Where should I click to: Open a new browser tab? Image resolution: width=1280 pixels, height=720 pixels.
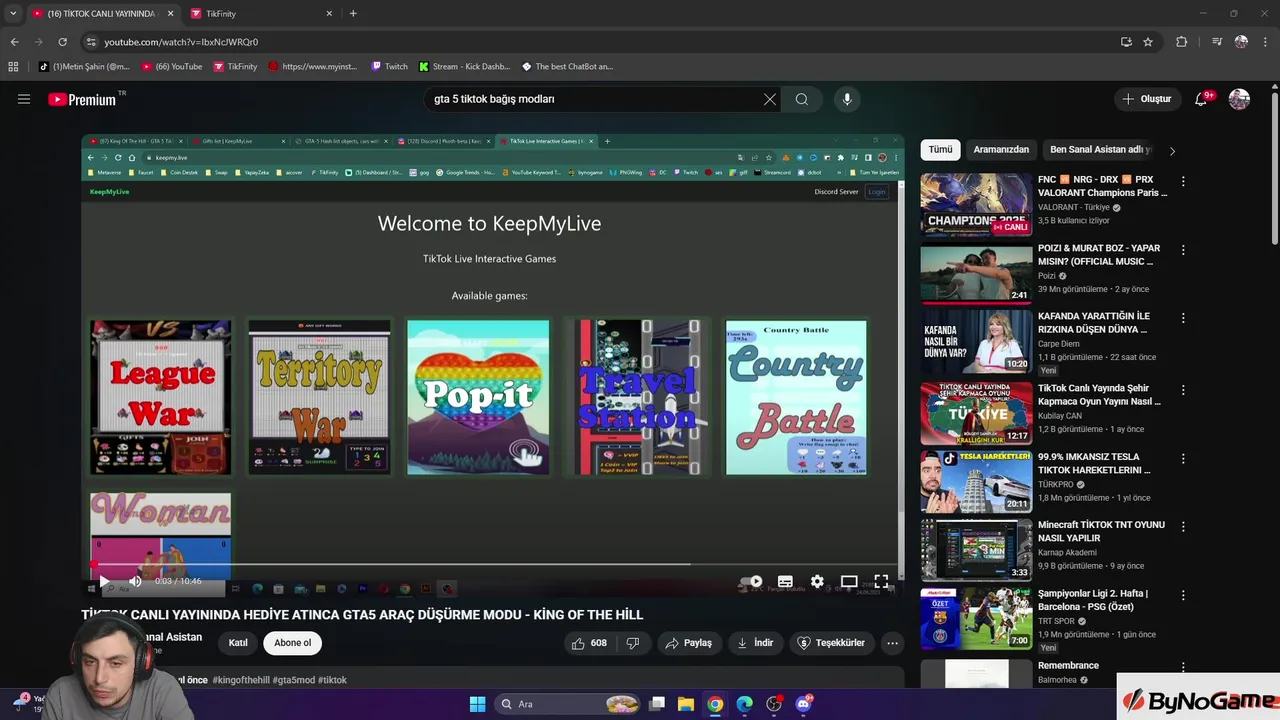pyautogui.click(x=353, y=14)
